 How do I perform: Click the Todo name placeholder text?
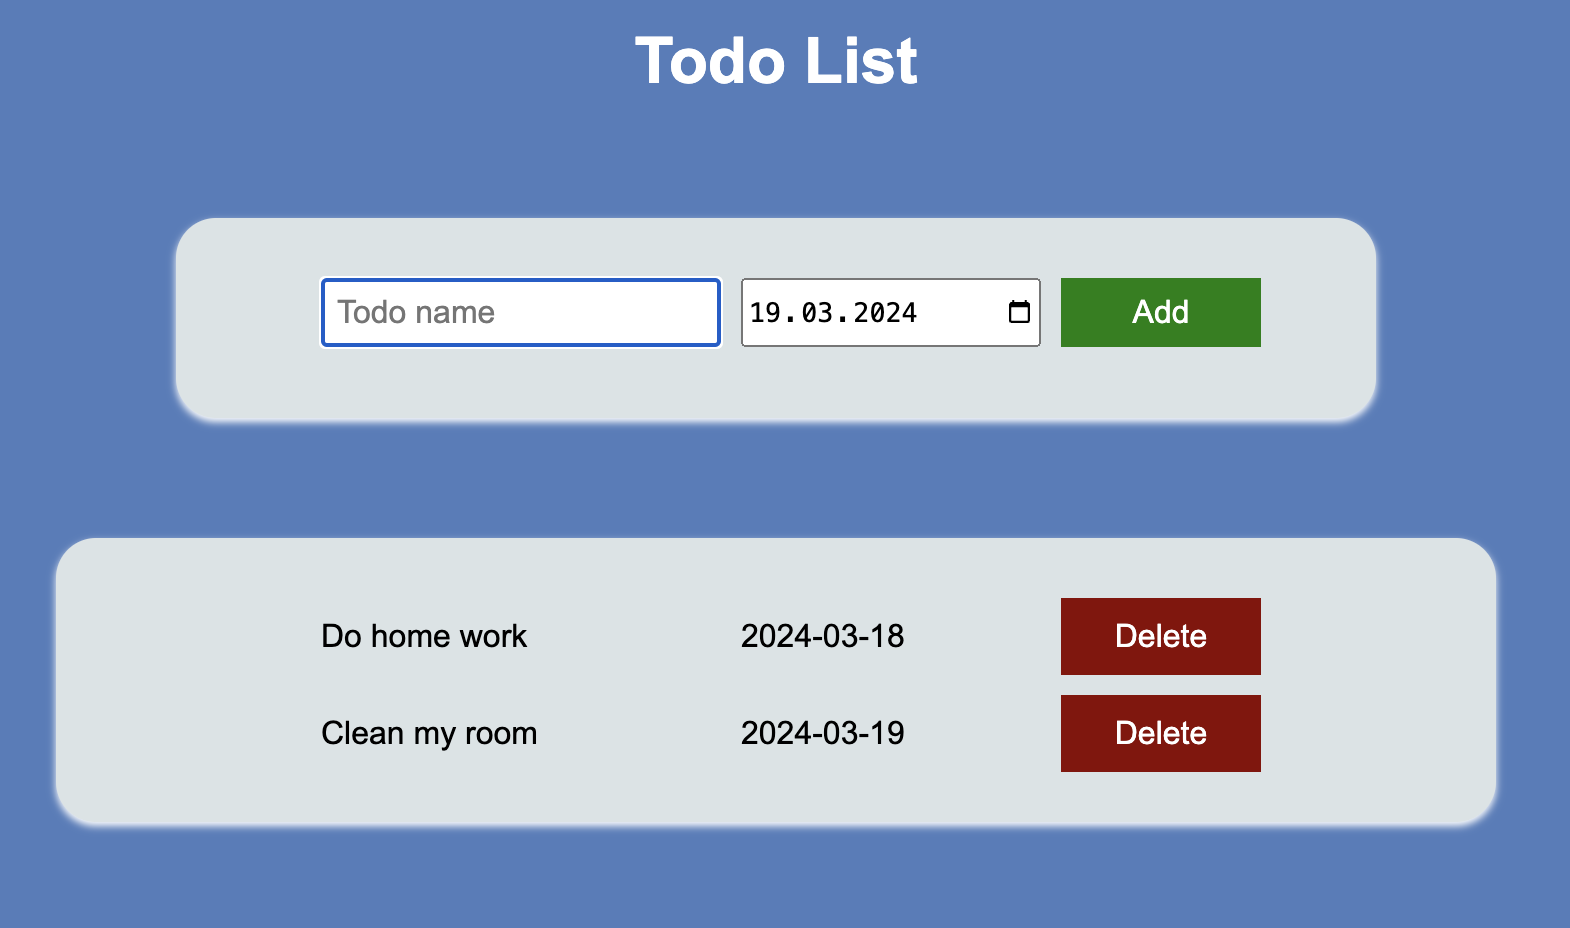tap(416, 312)
